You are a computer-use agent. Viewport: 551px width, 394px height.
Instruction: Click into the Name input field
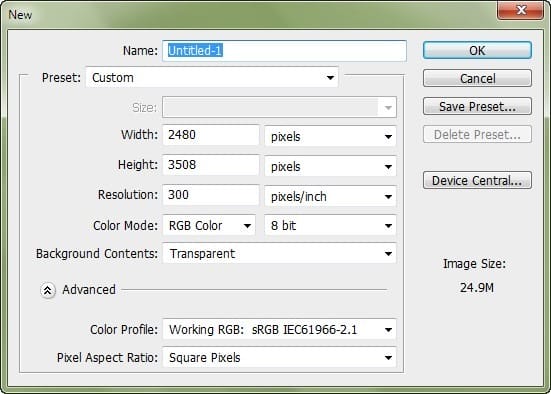pos(284,51)
